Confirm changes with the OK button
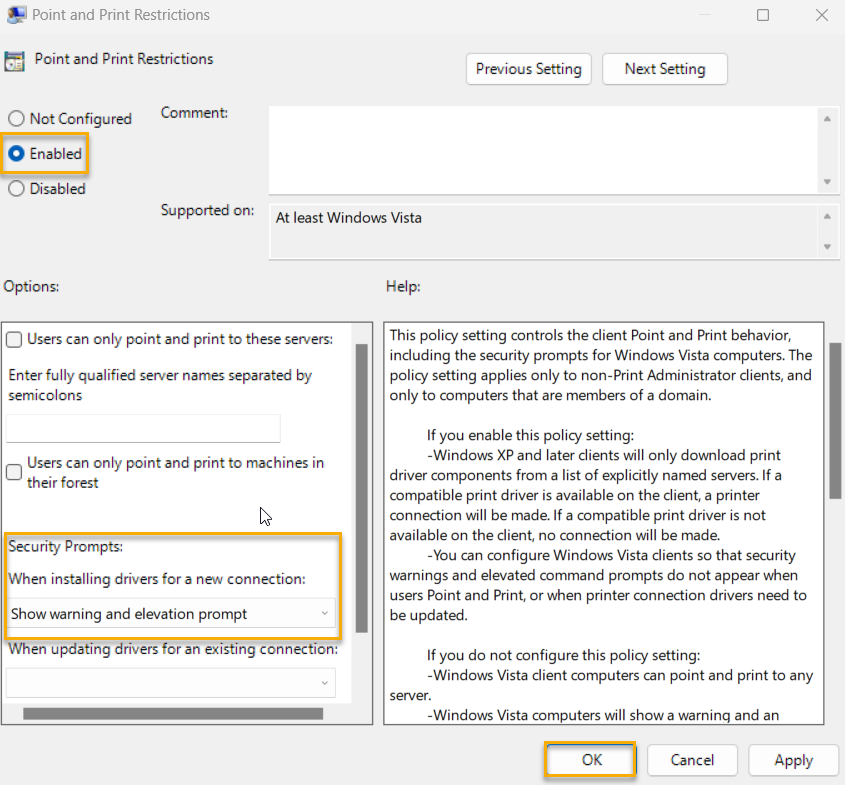 [589, 760]
